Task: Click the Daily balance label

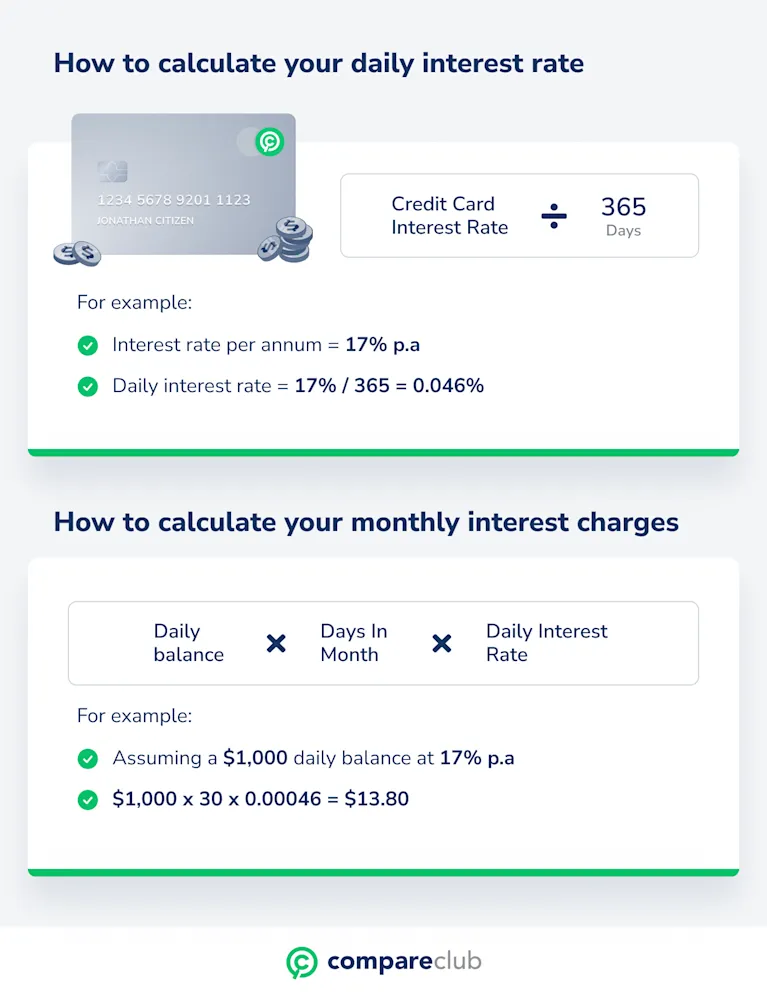Action: click(x=189, y=643)
